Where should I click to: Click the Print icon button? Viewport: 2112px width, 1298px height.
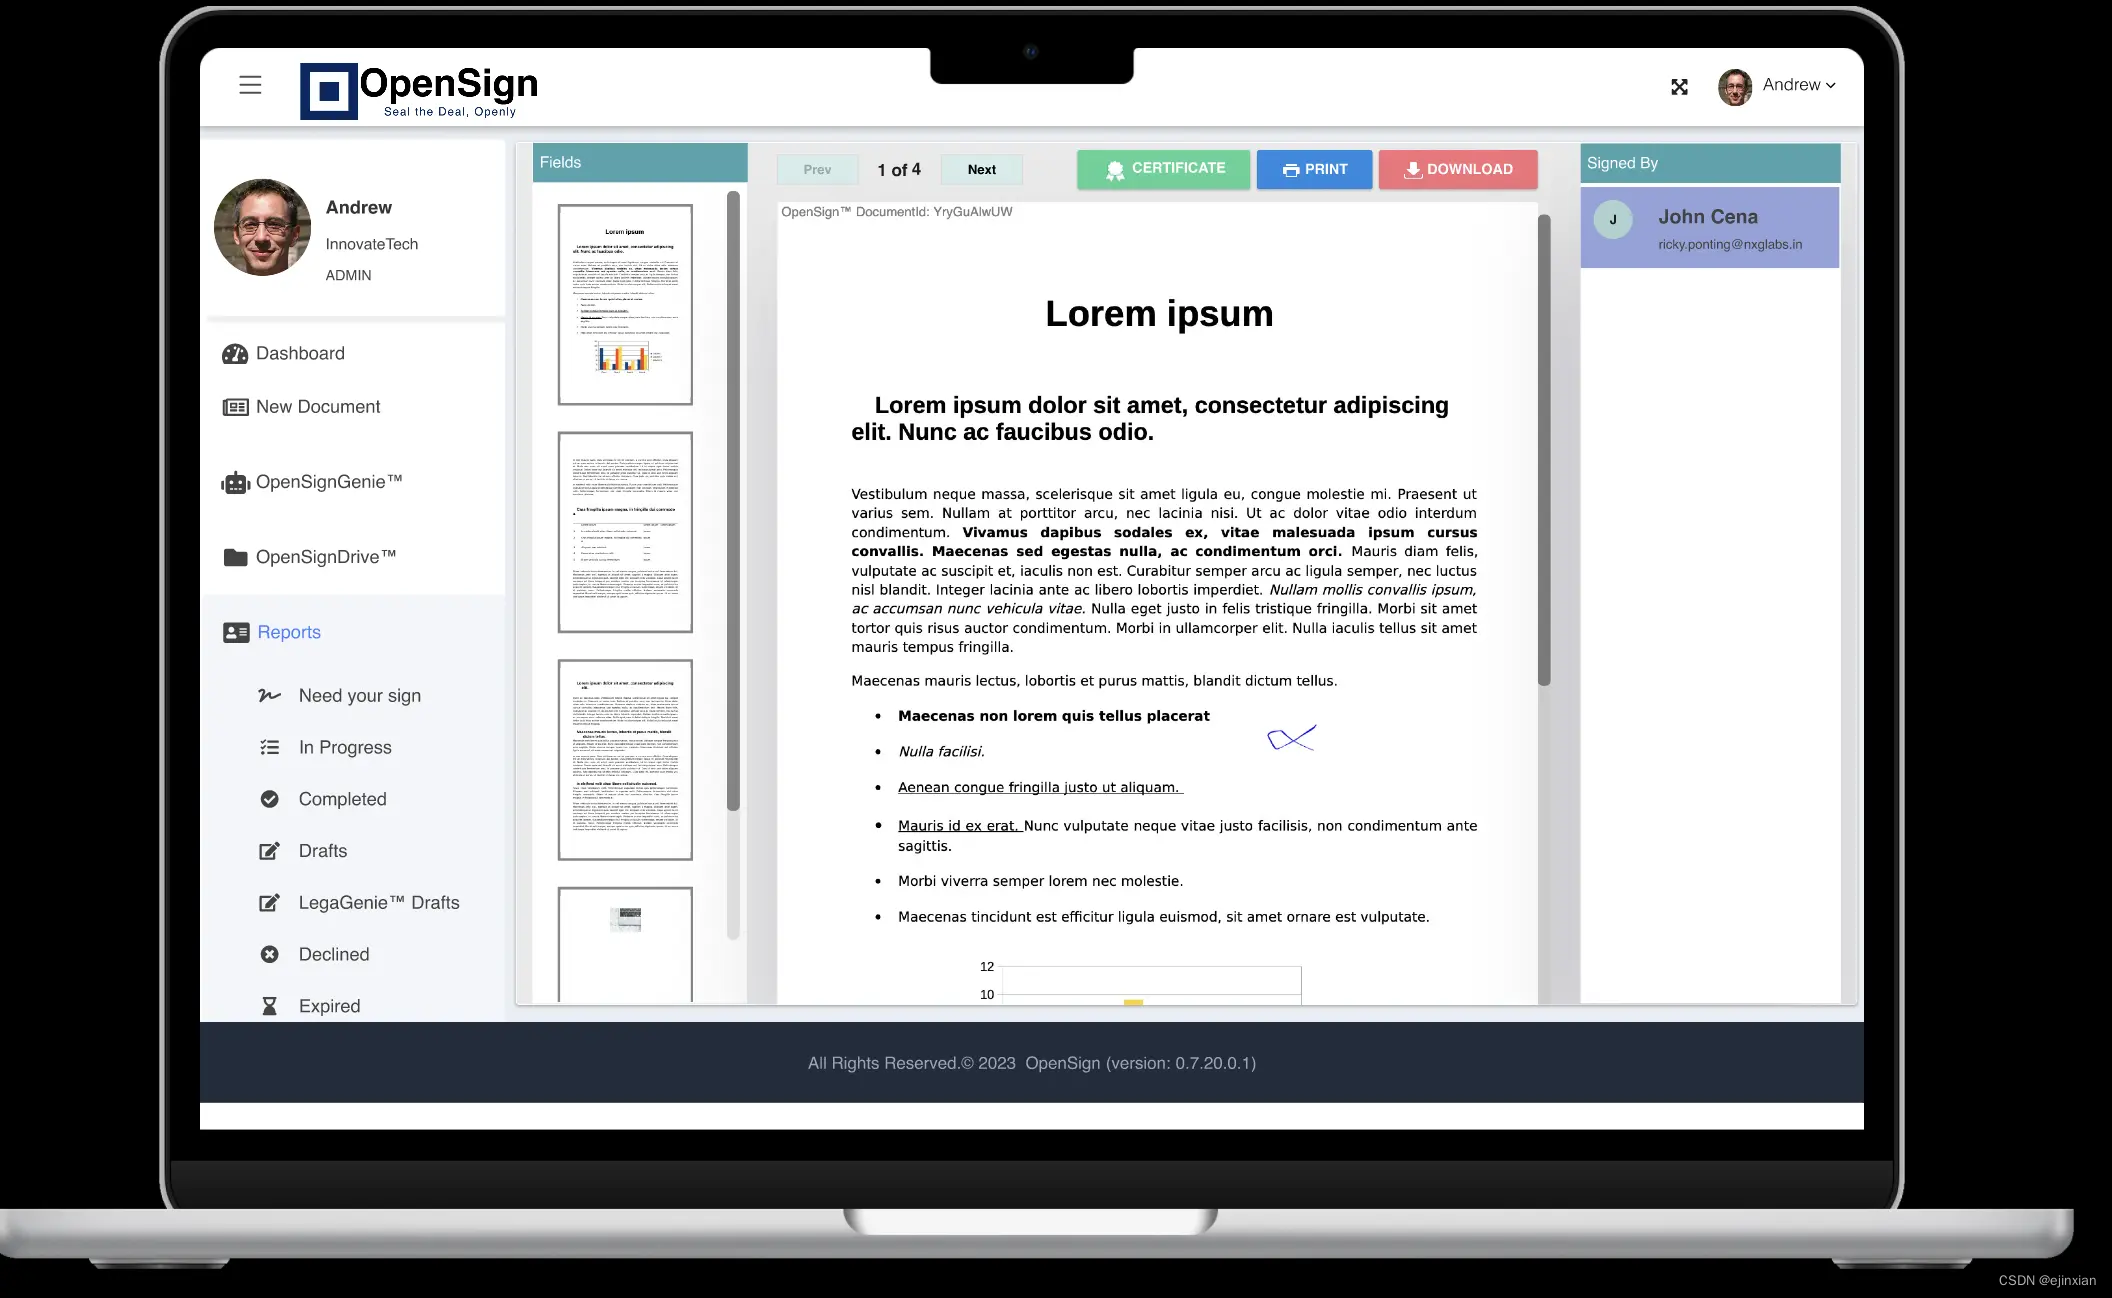1314,168
